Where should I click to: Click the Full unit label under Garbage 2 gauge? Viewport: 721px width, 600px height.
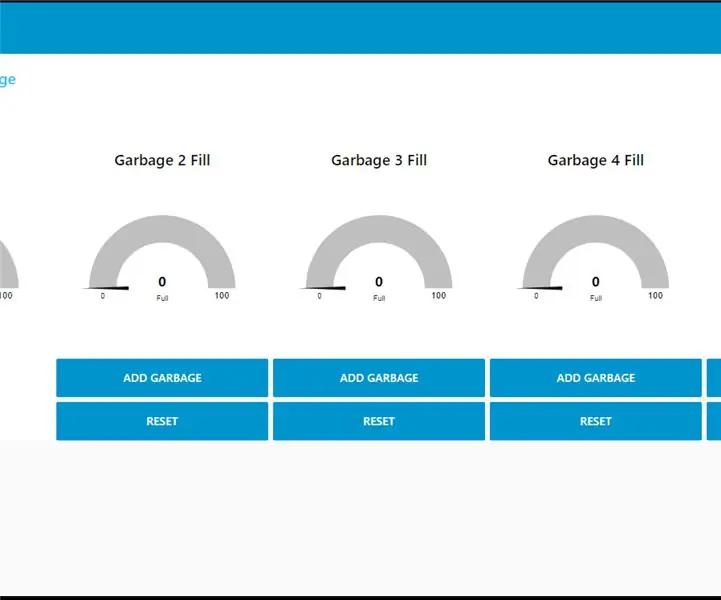pyautogui.click(x=162, y=298)
